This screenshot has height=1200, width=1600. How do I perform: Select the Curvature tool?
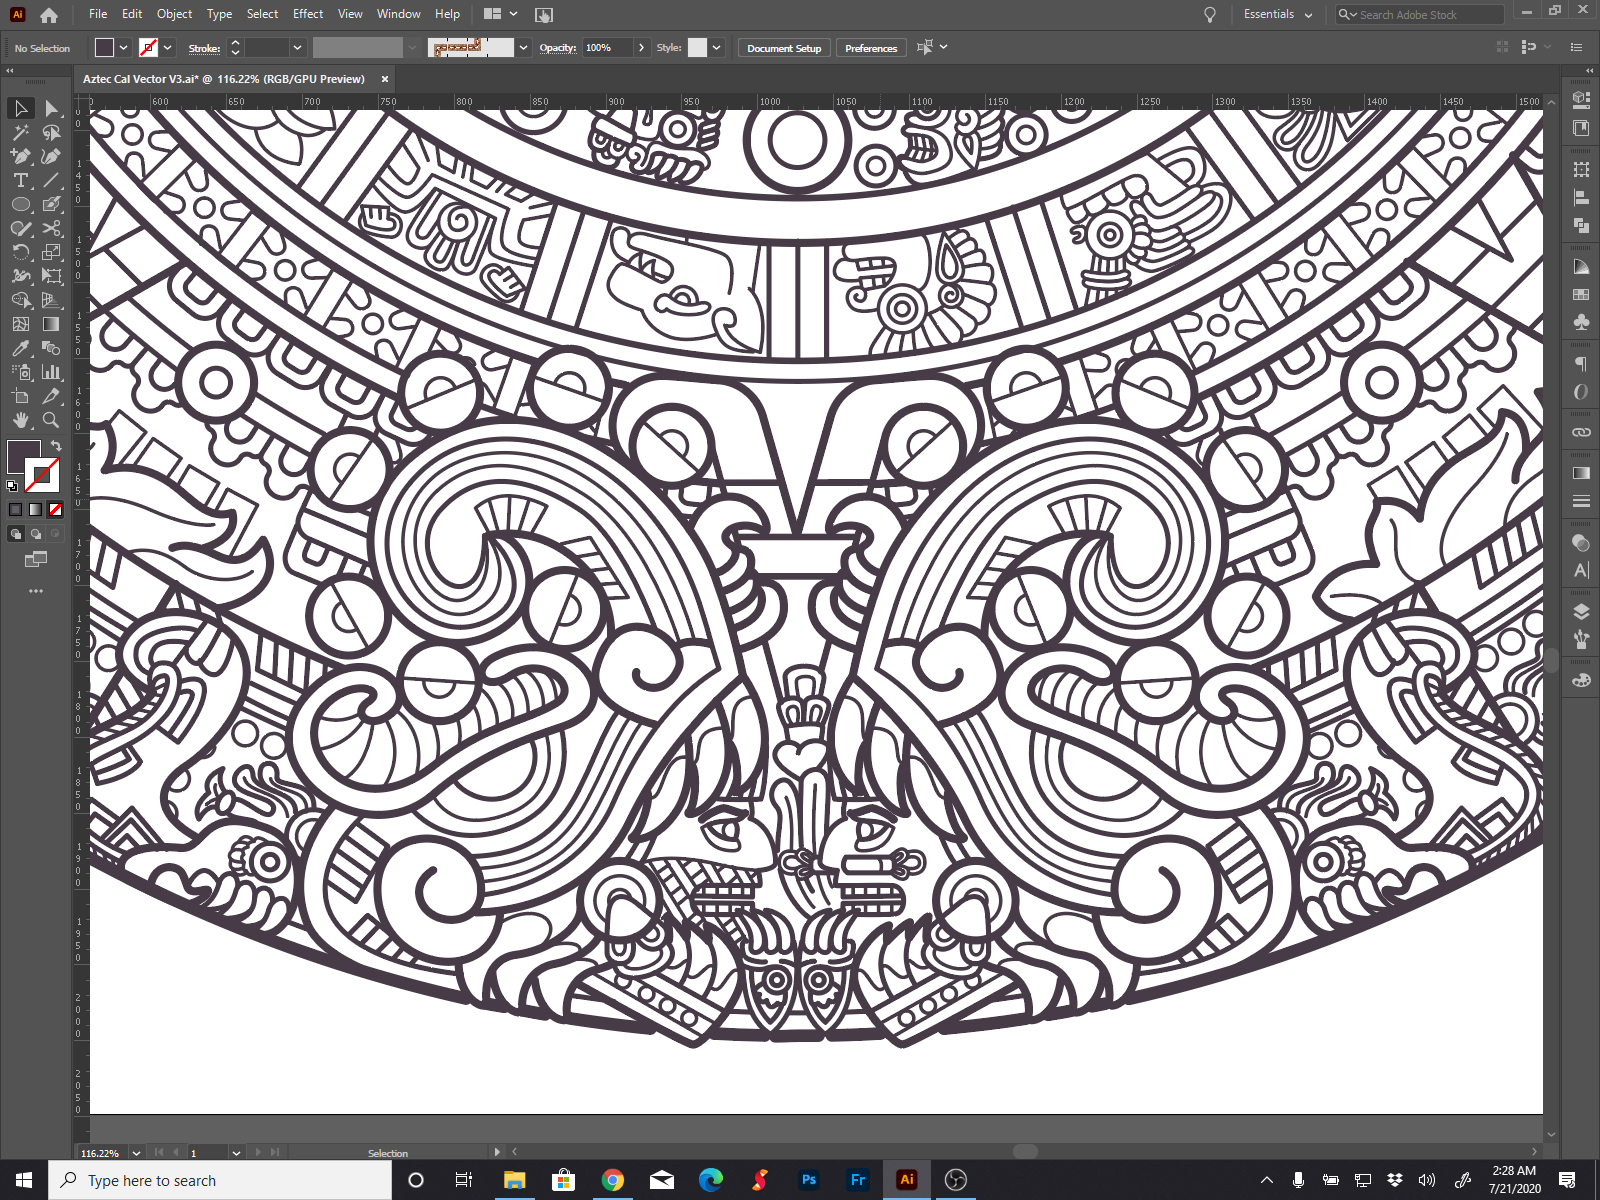pos(51,156)
